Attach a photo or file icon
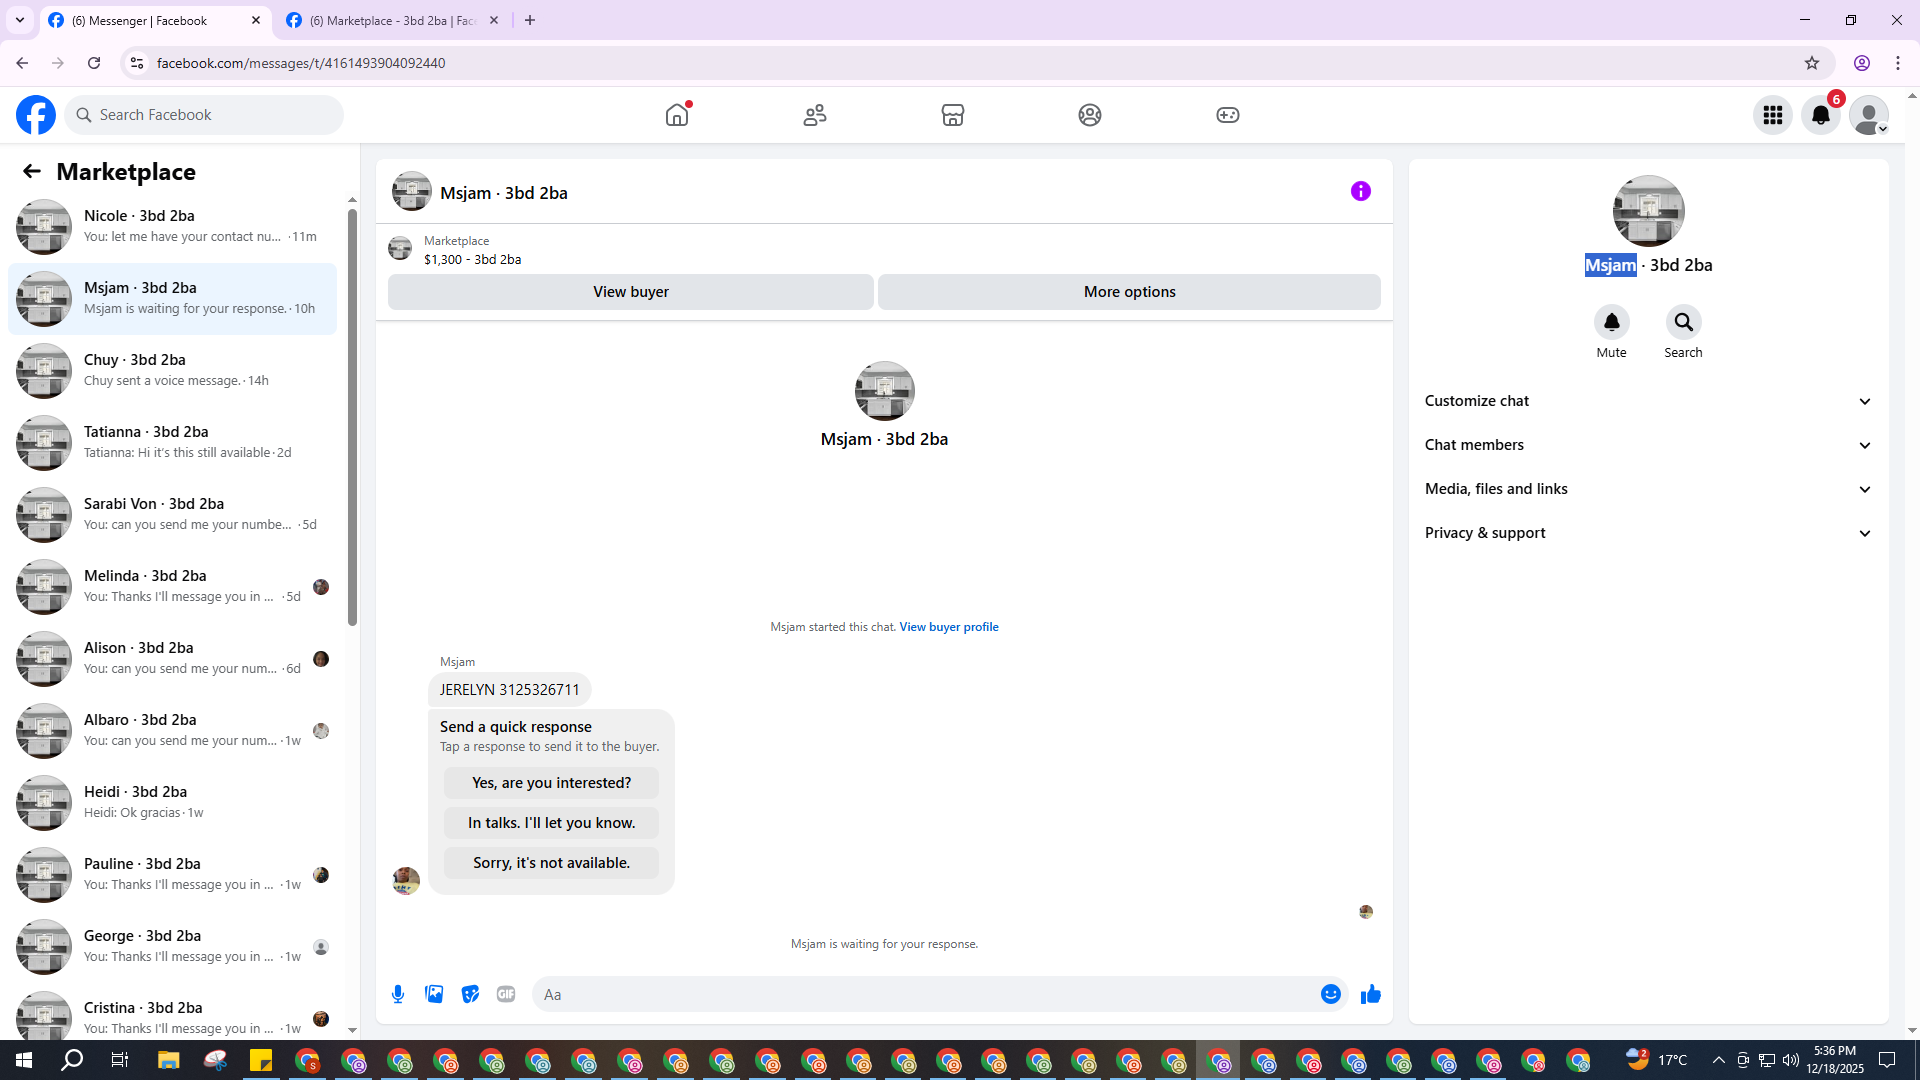Screen dimensions: 1920x1080 click(x=434, y=994)
